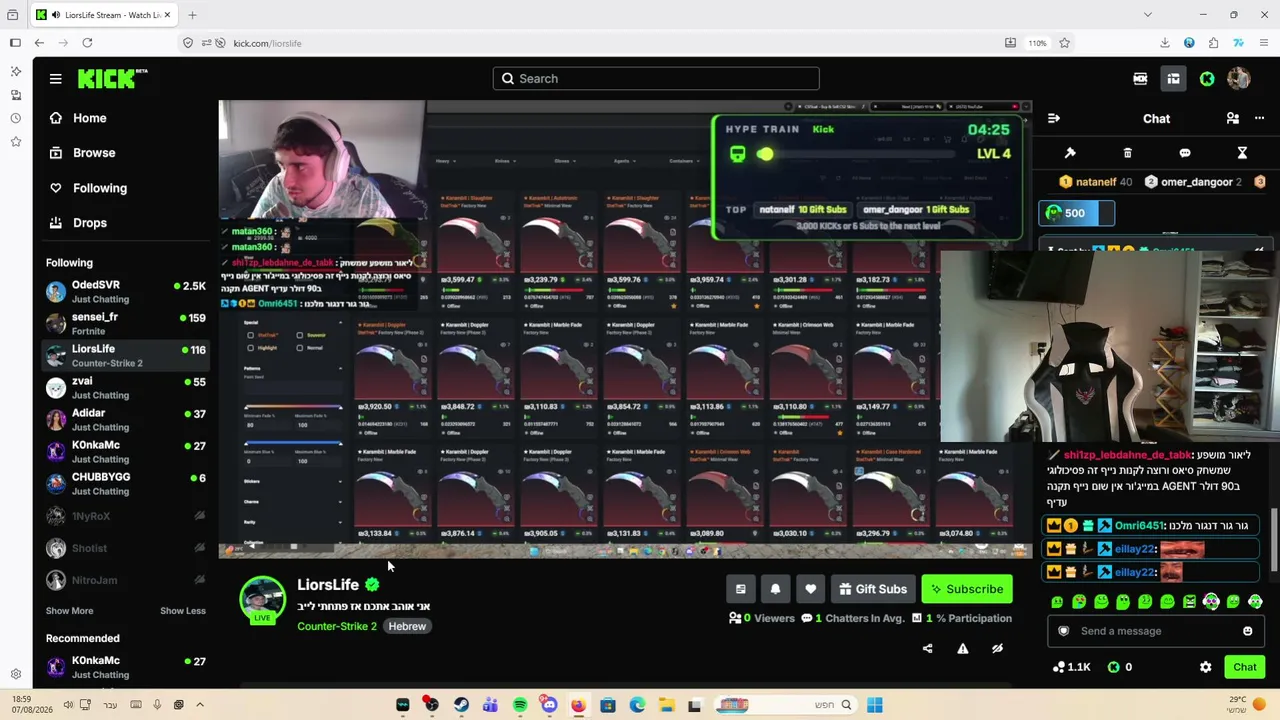The width and height of the screenshot is (1280, 720).
Task: Open the treasure chest rewards icon
Action: coord(1173,78)
